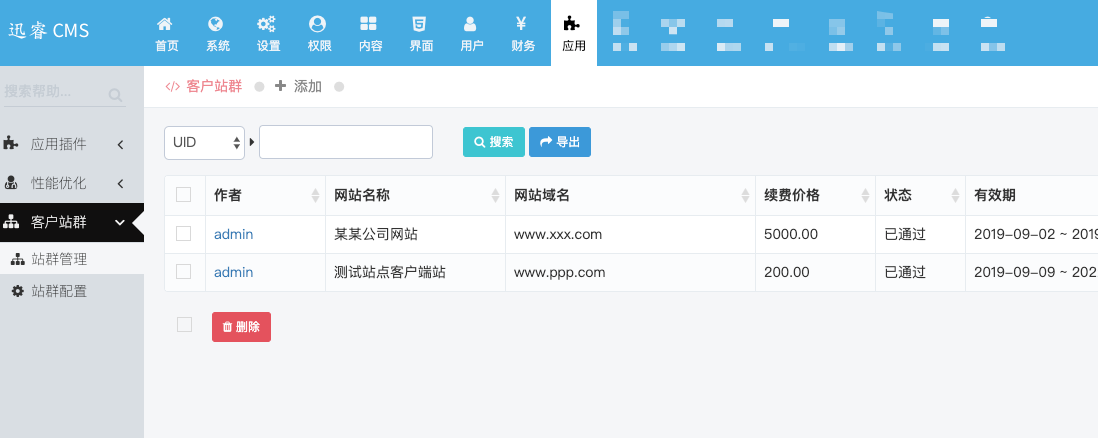Open the 权限 user-circle icon
The height and width of the screenshot is (438, 1098).
point(317,24)
